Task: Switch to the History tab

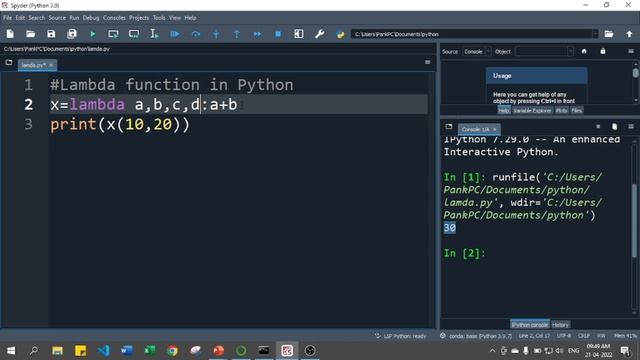Action: click(x=560, y=325)
